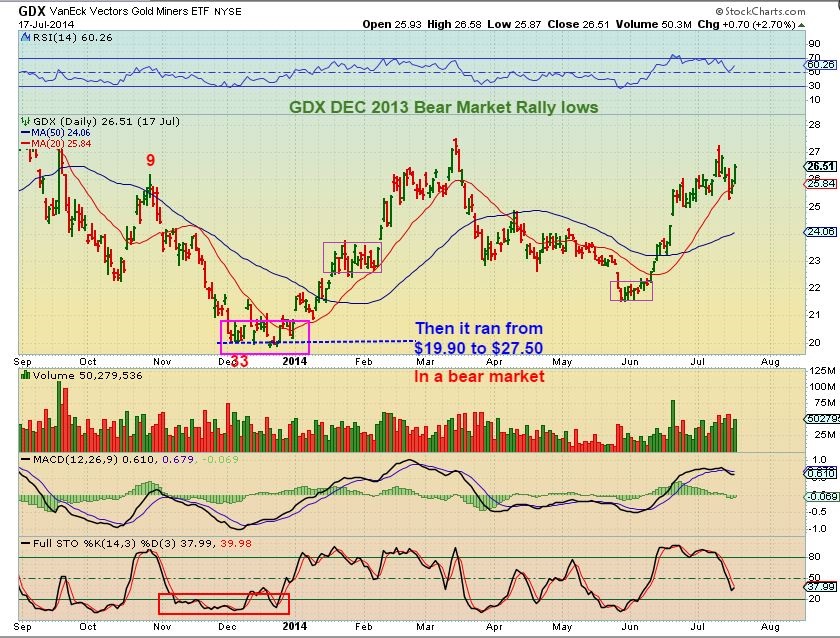The width and height of the screenshot is (840, 638).
Task: Click the MA(50) blue legend line
Action: pyautogui.click(x=25, y=132)
